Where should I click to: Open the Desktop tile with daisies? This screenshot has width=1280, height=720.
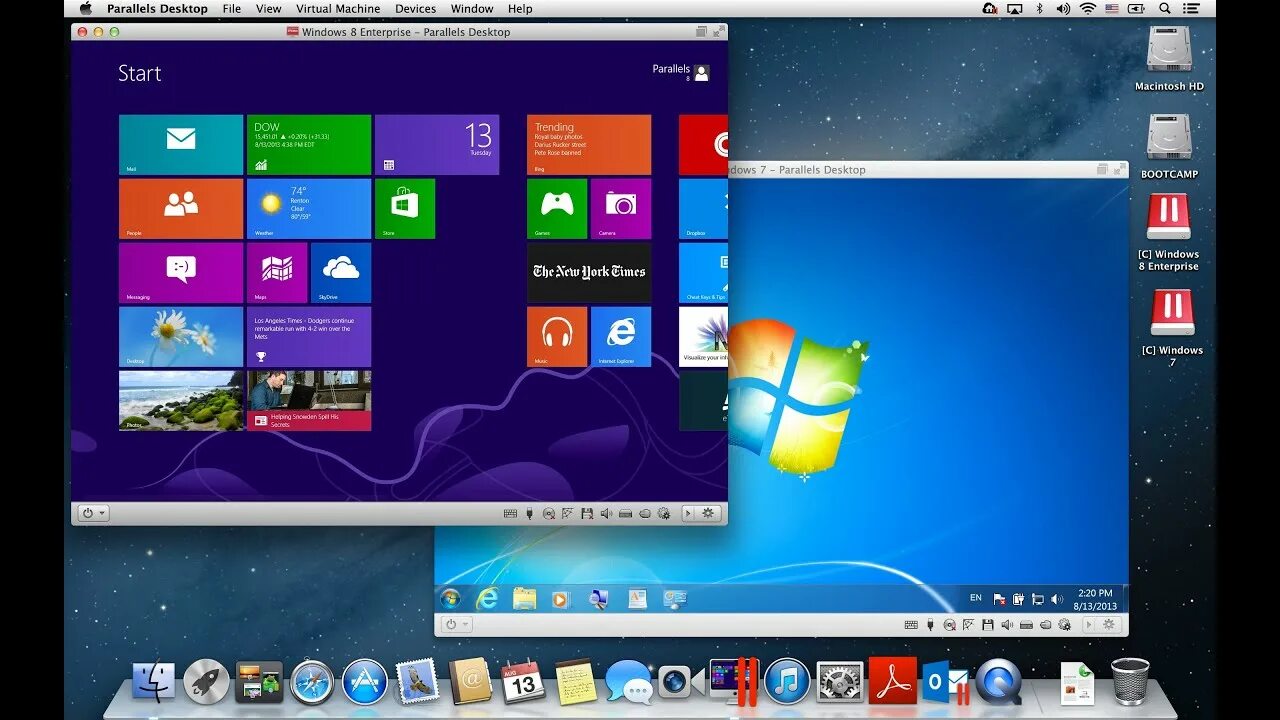pyautogui.click(x=181, y=337)
